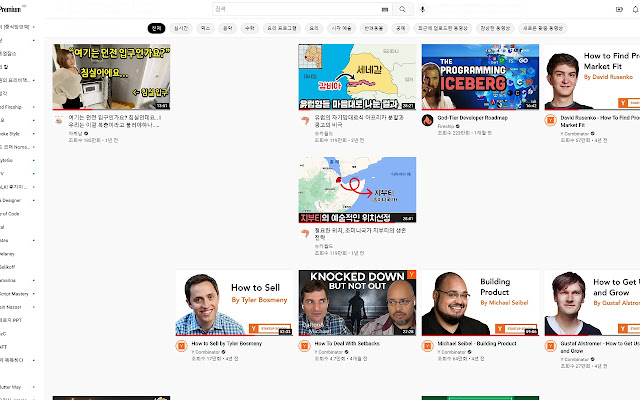Screen dimensions: 640x400
Task: Open Gustaf Alströmer Get Users and Grow title
Action: pos(600,347)
